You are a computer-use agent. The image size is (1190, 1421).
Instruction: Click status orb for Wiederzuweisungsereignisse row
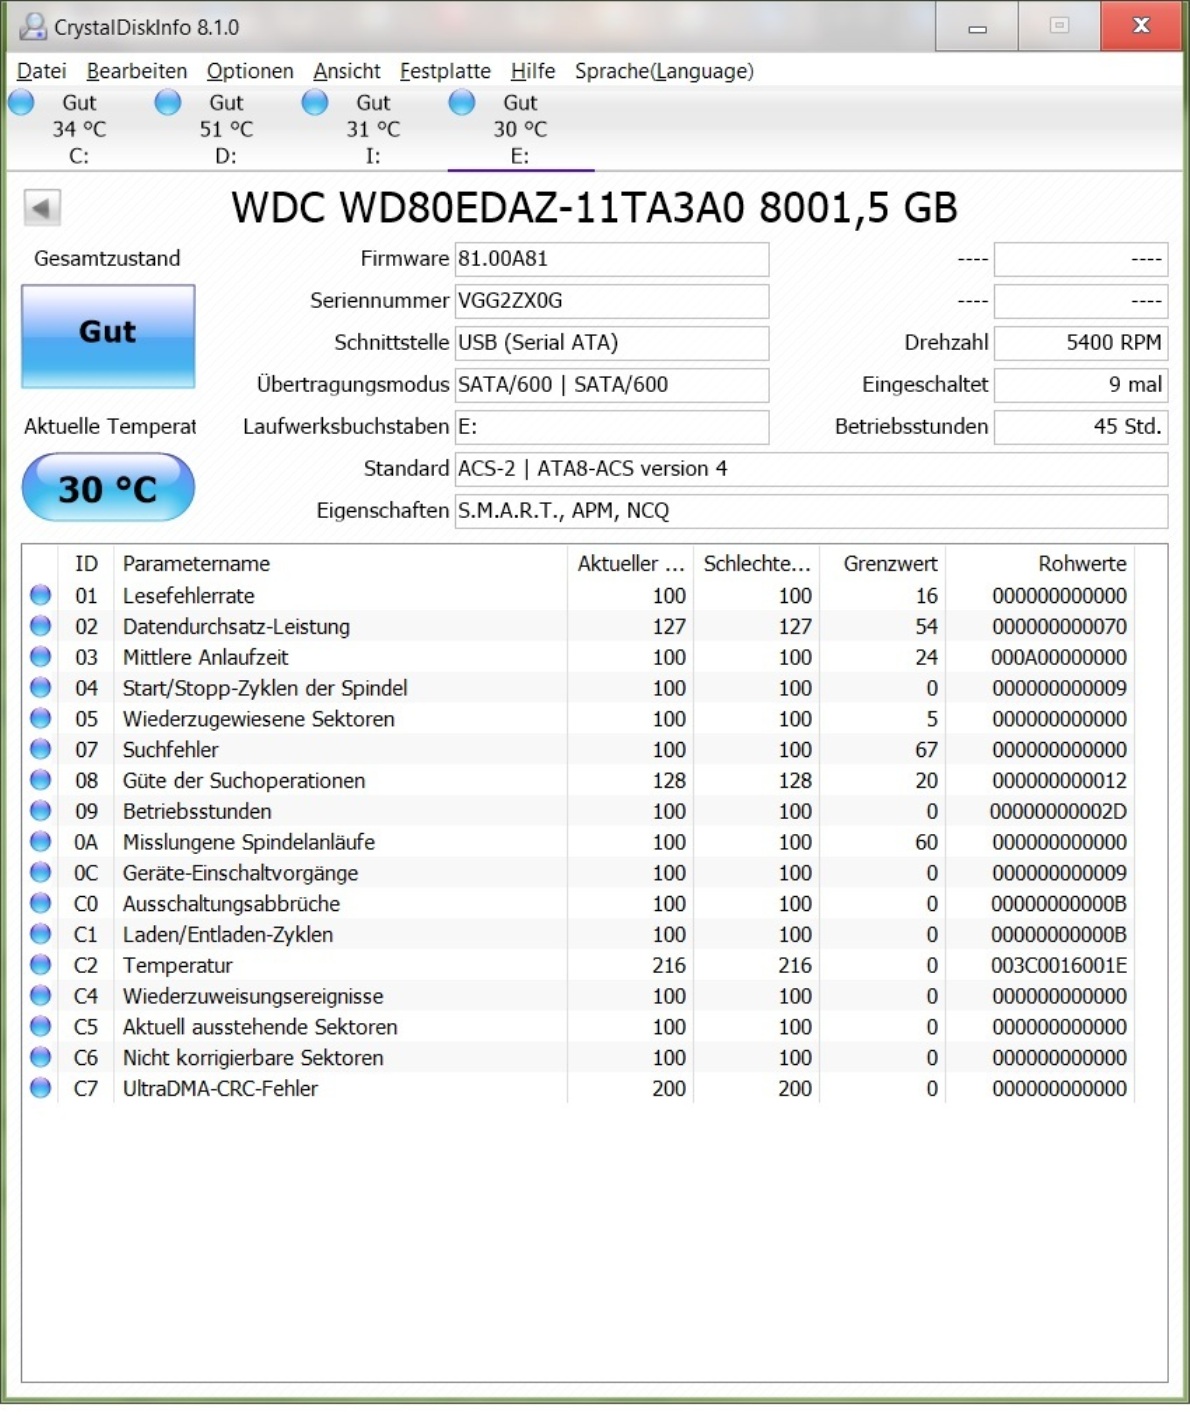(41, 996)
